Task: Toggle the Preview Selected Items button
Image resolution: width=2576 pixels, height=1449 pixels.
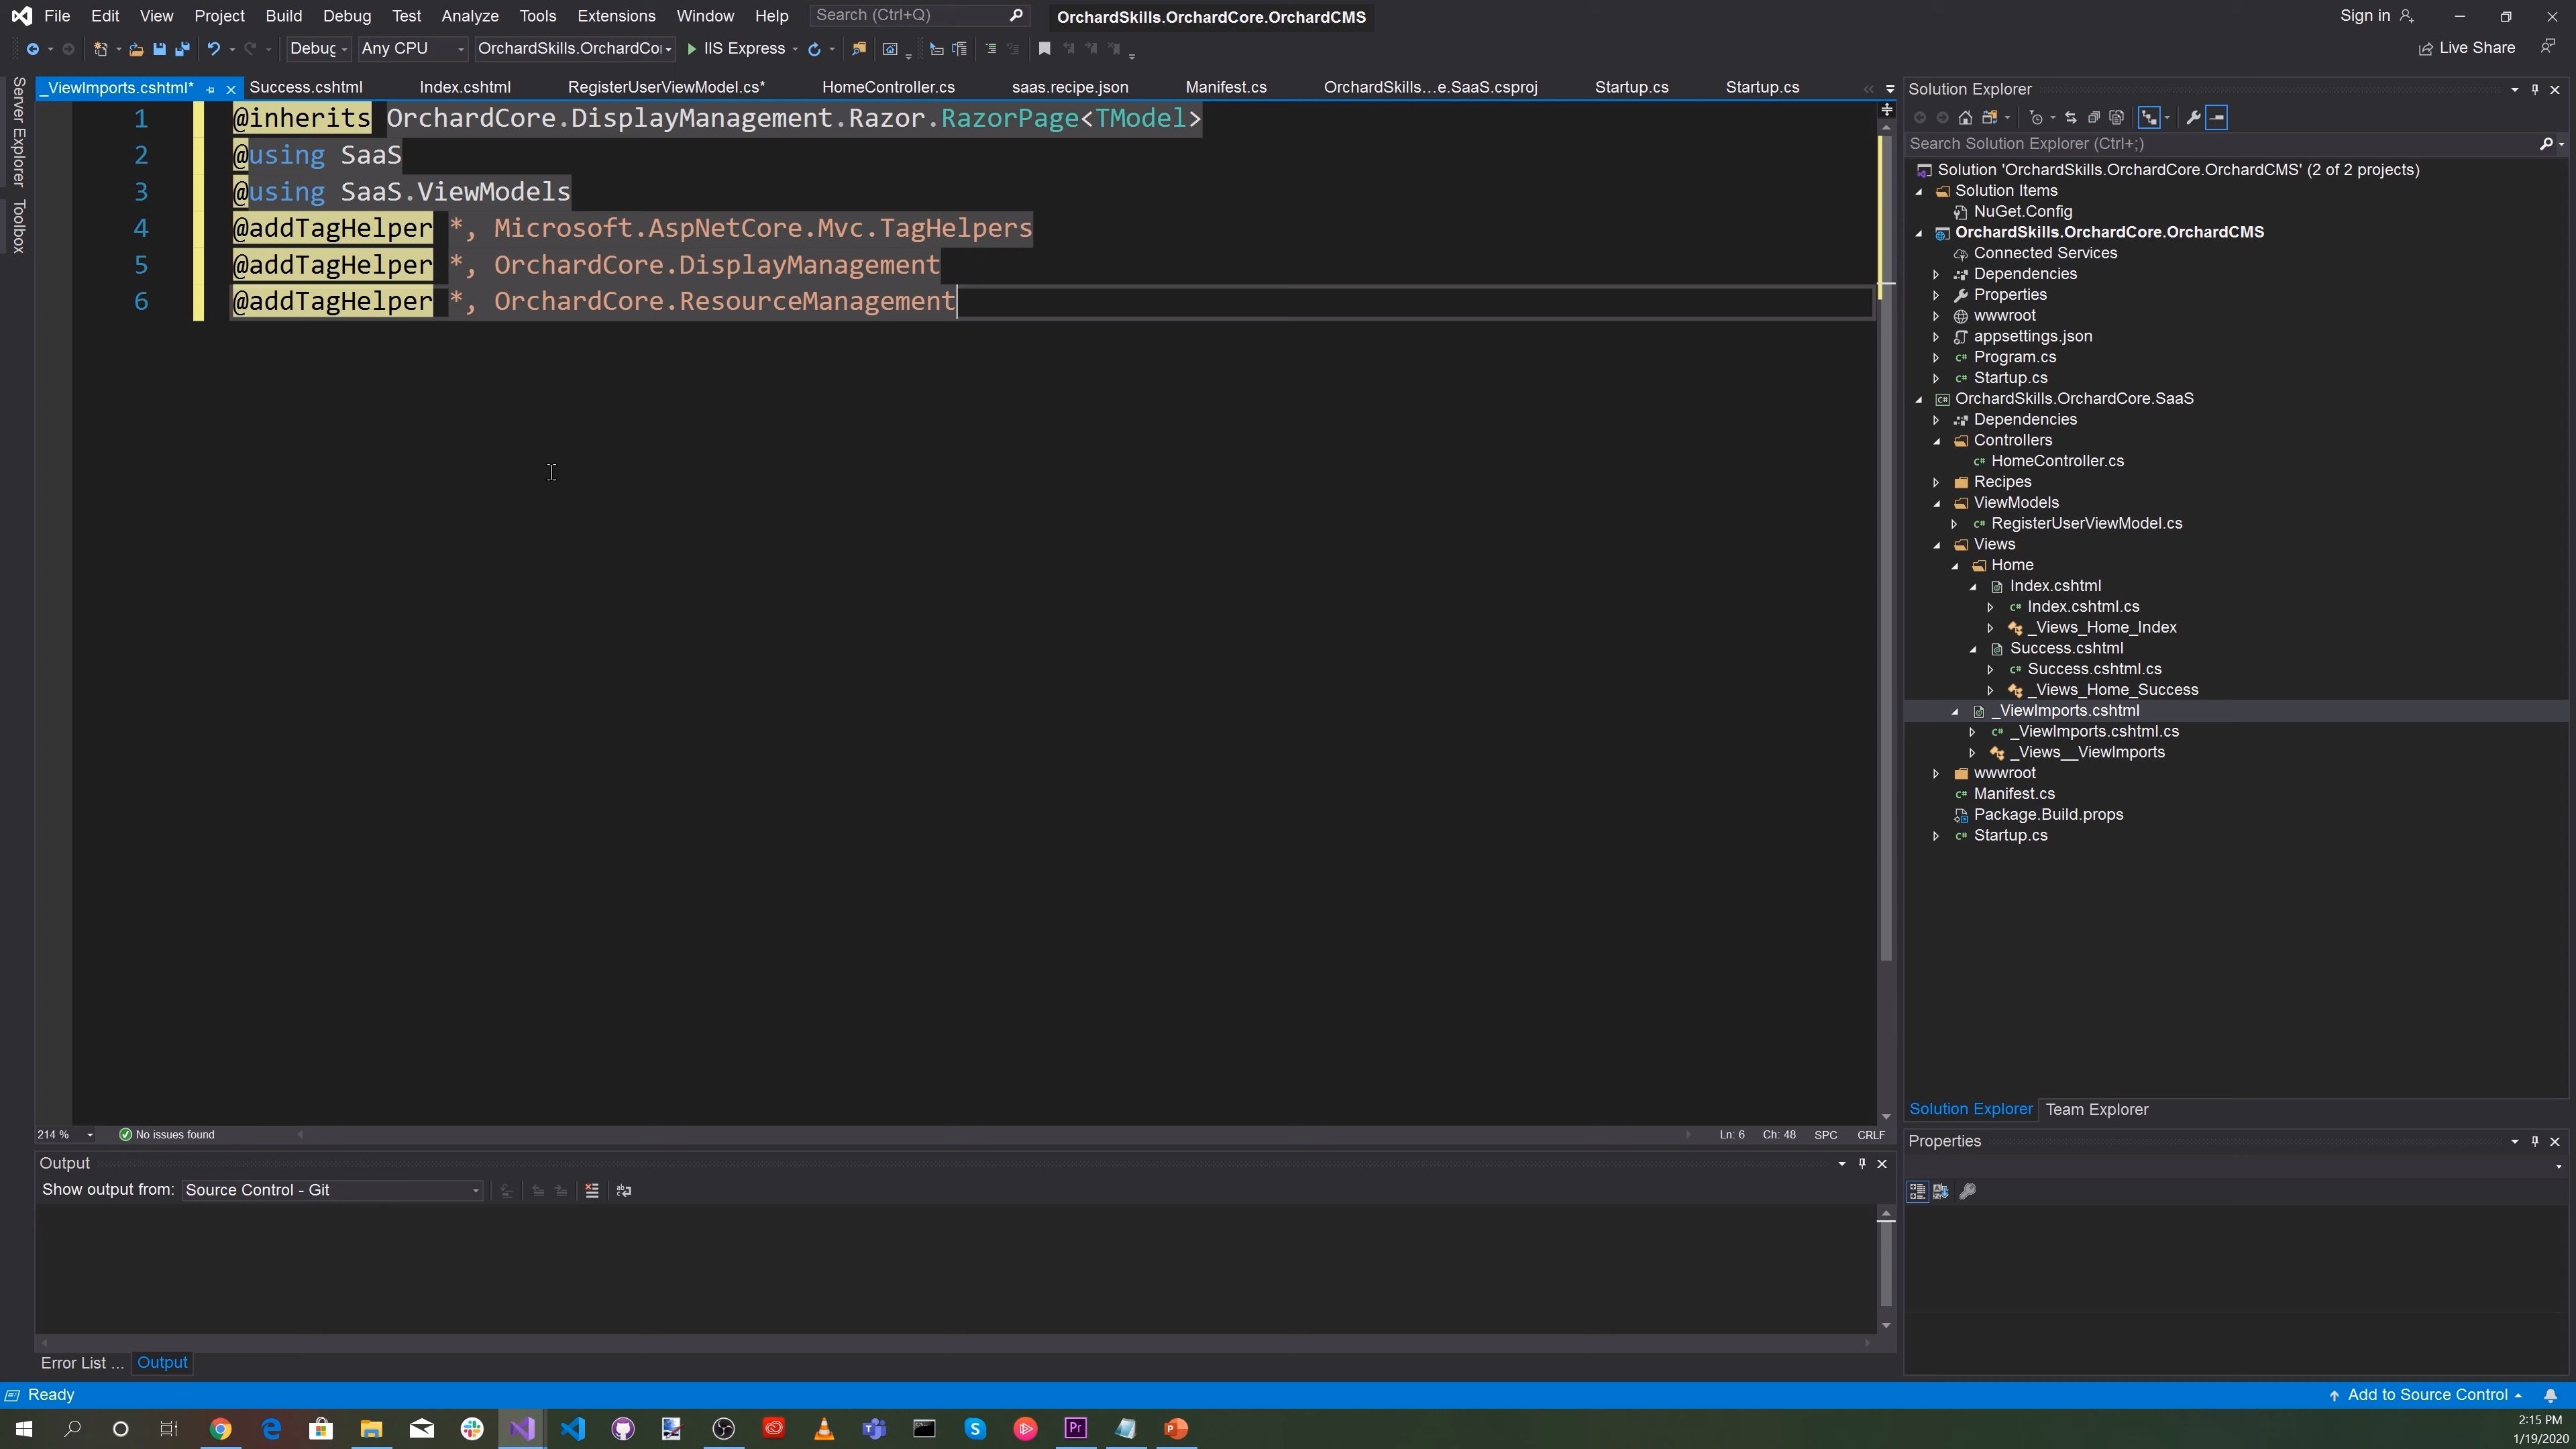Action: pyautogui.click(x=2217, y=118)
